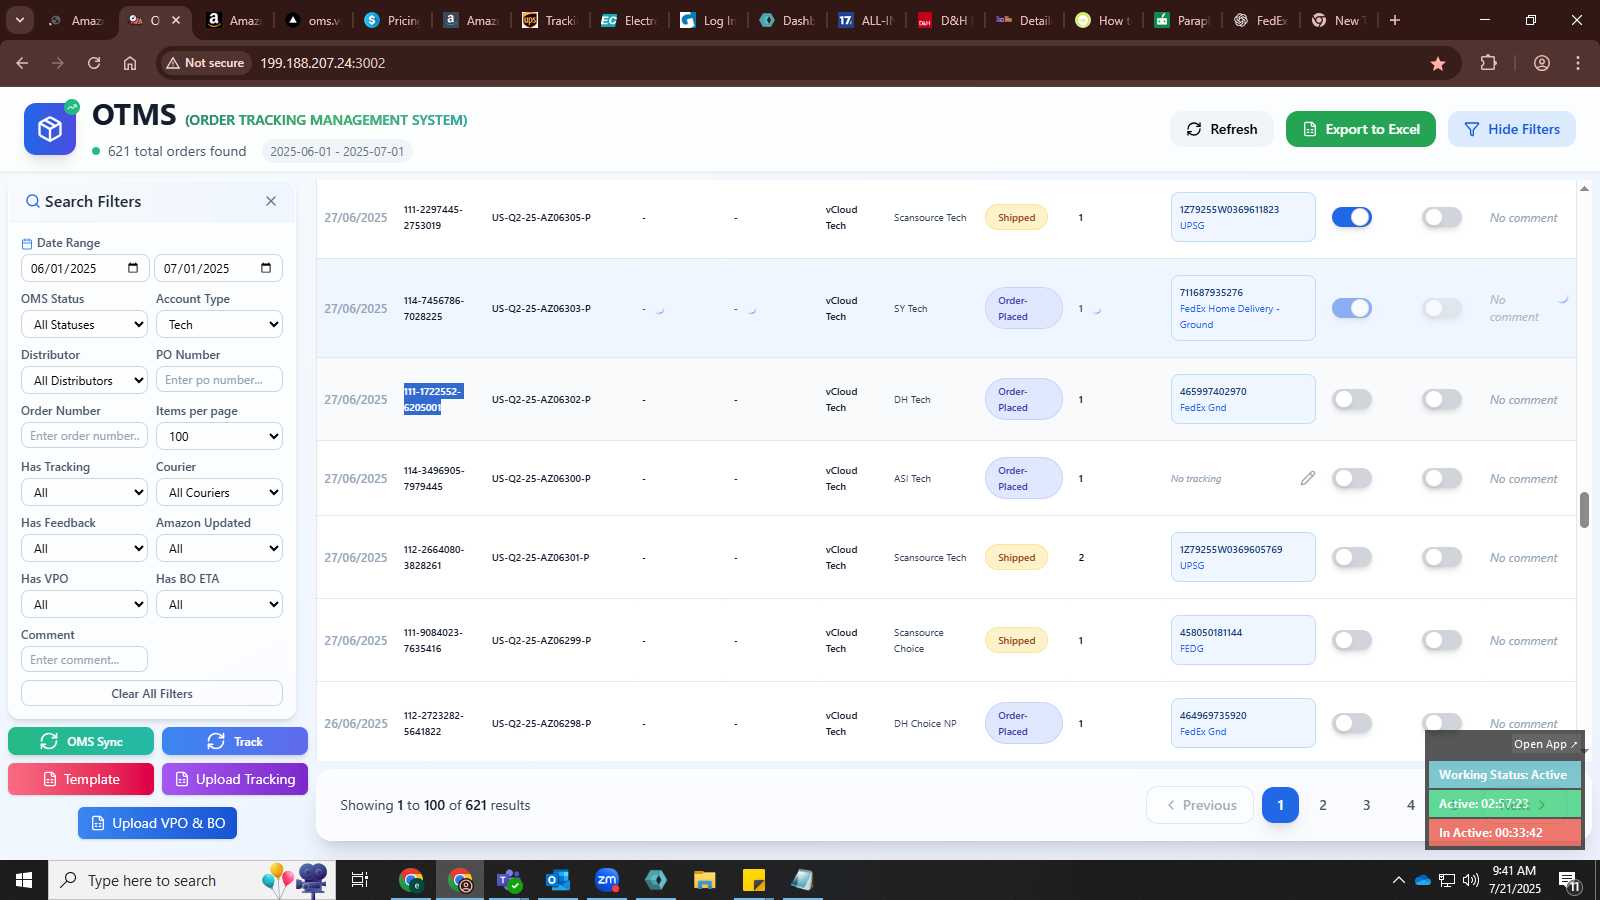This screenshot has height=900, width=1600.
Task: Turn off first toggle for tracking 1Z79255W0369611823
Action: 1352,217
